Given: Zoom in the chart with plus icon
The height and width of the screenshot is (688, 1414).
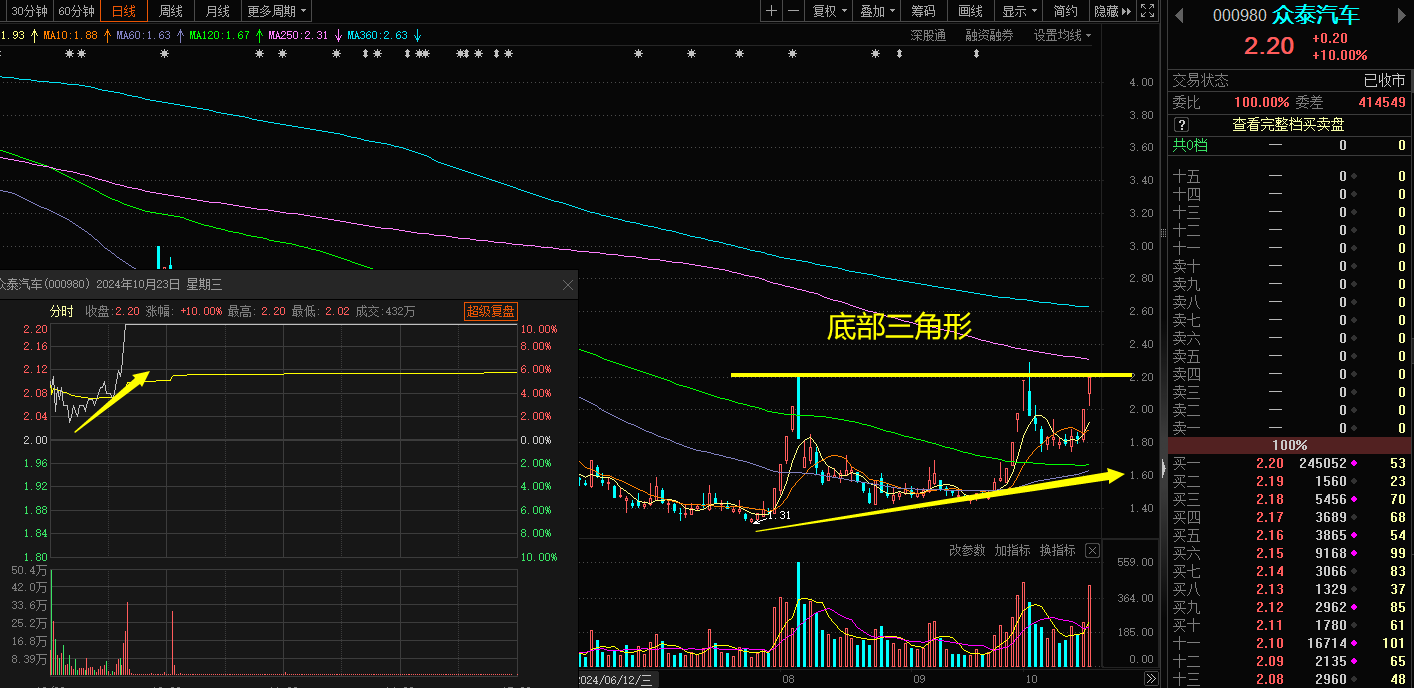Looking at the screenshot, I should click(771, 11).
